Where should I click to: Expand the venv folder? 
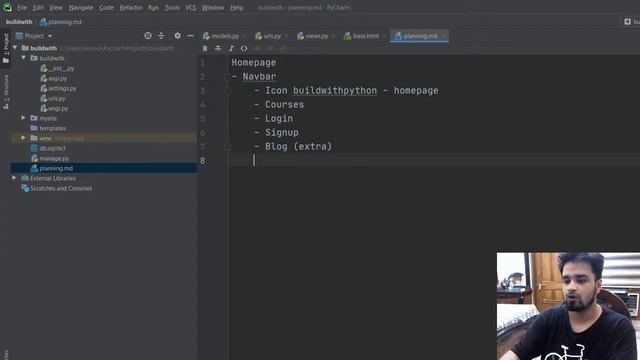pos(23,138)
